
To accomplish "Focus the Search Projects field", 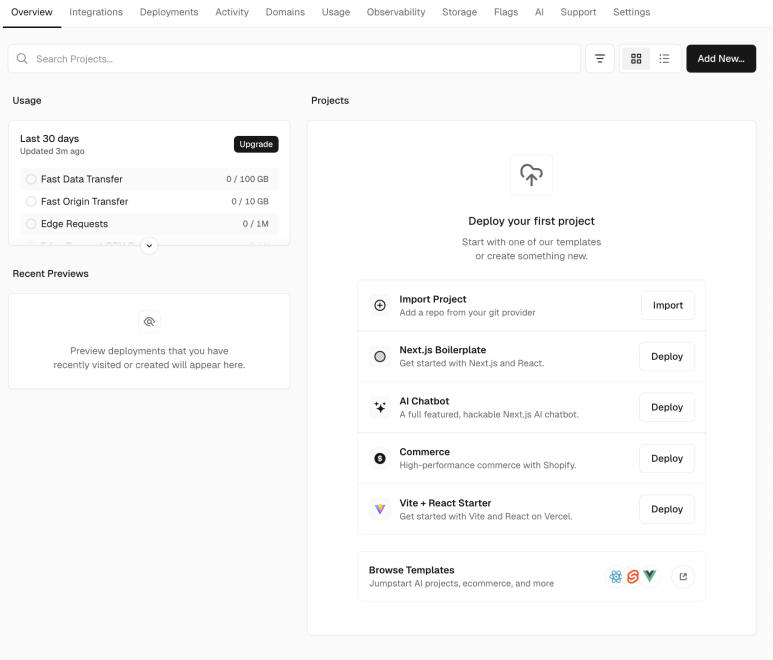I will pyautogui.click(x=294, y=59).
